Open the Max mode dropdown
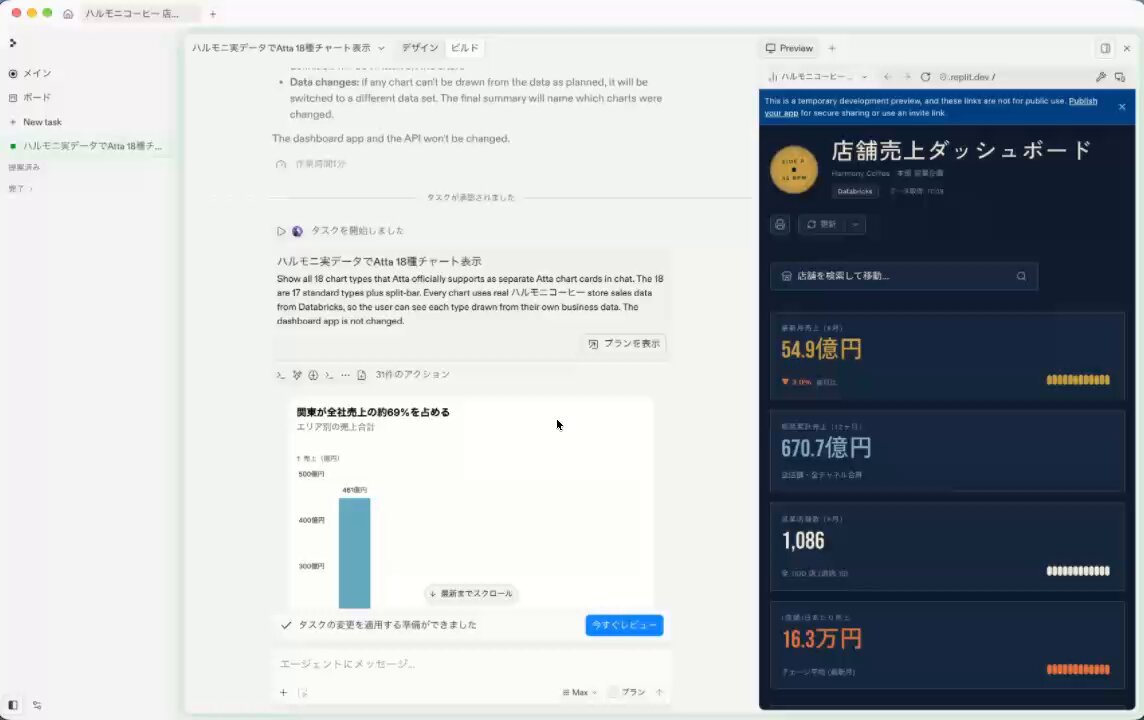Viewport: 1144px width, 720px height. (x=579, y=692)
